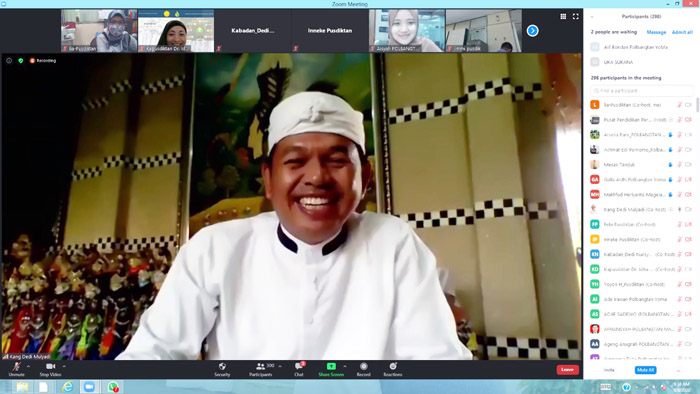Expand video options arrow beside Stop Video
700x394 pixels.
[x=64, y=366]
